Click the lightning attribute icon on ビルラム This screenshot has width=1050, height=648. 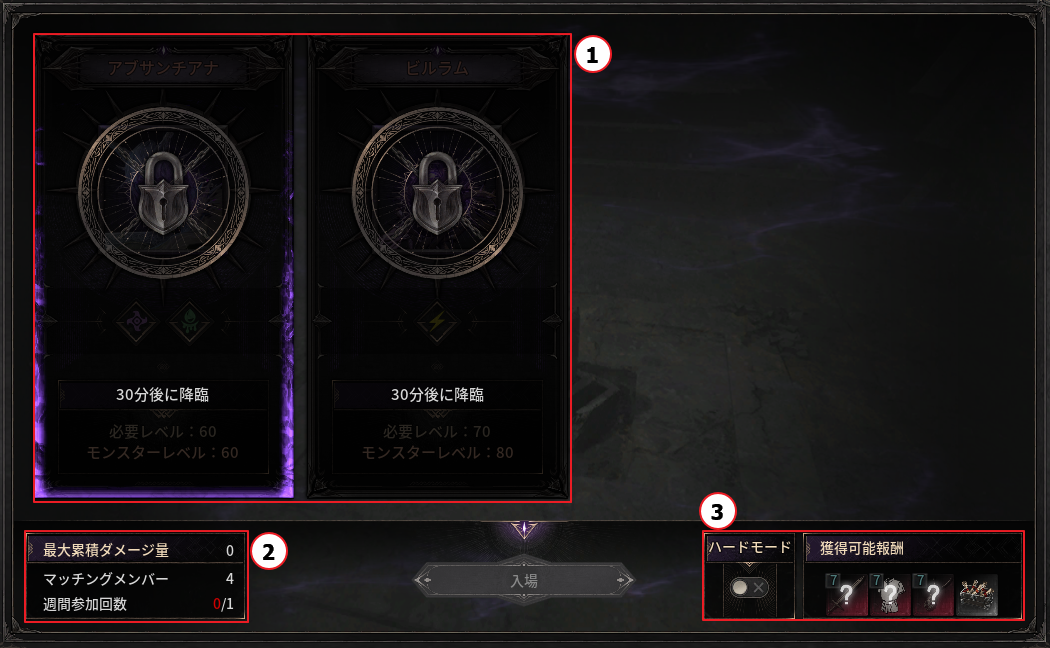click(x=437, y=322)
